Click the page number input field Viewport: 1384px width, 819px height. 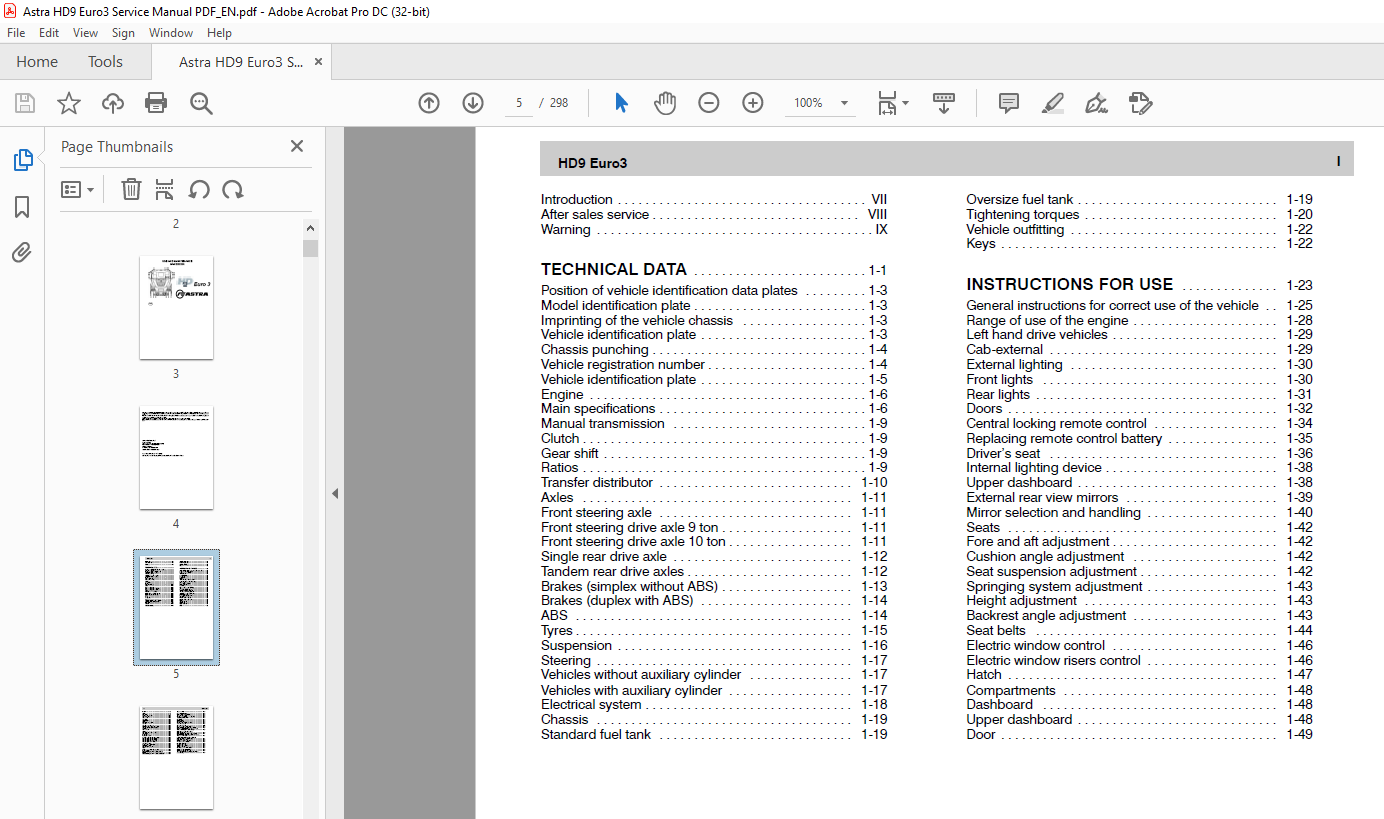click(x=519, y=103)
